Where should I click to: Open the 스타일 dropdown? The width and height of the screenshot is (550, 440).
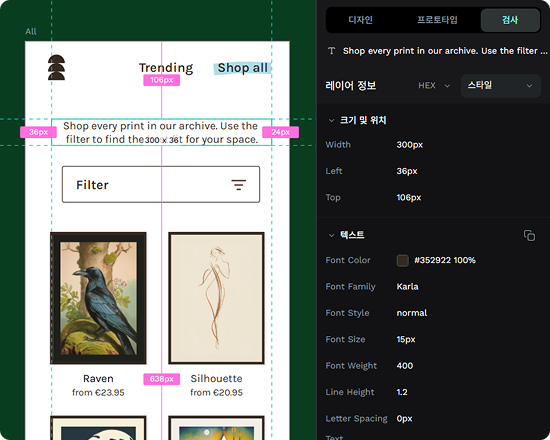[x=501, y=86]
